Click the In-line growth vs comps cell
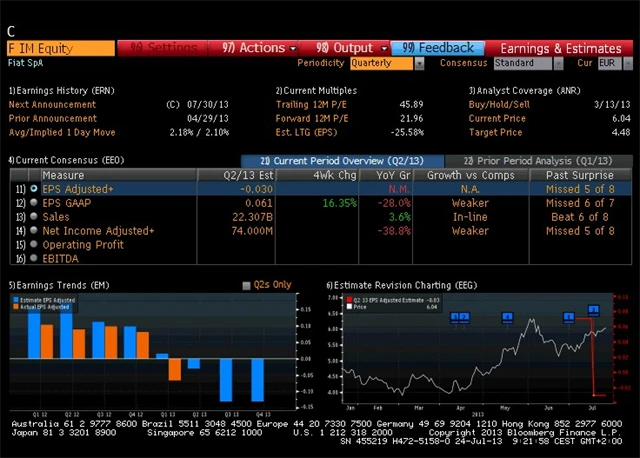640x458 pixels. click(470, 217)
